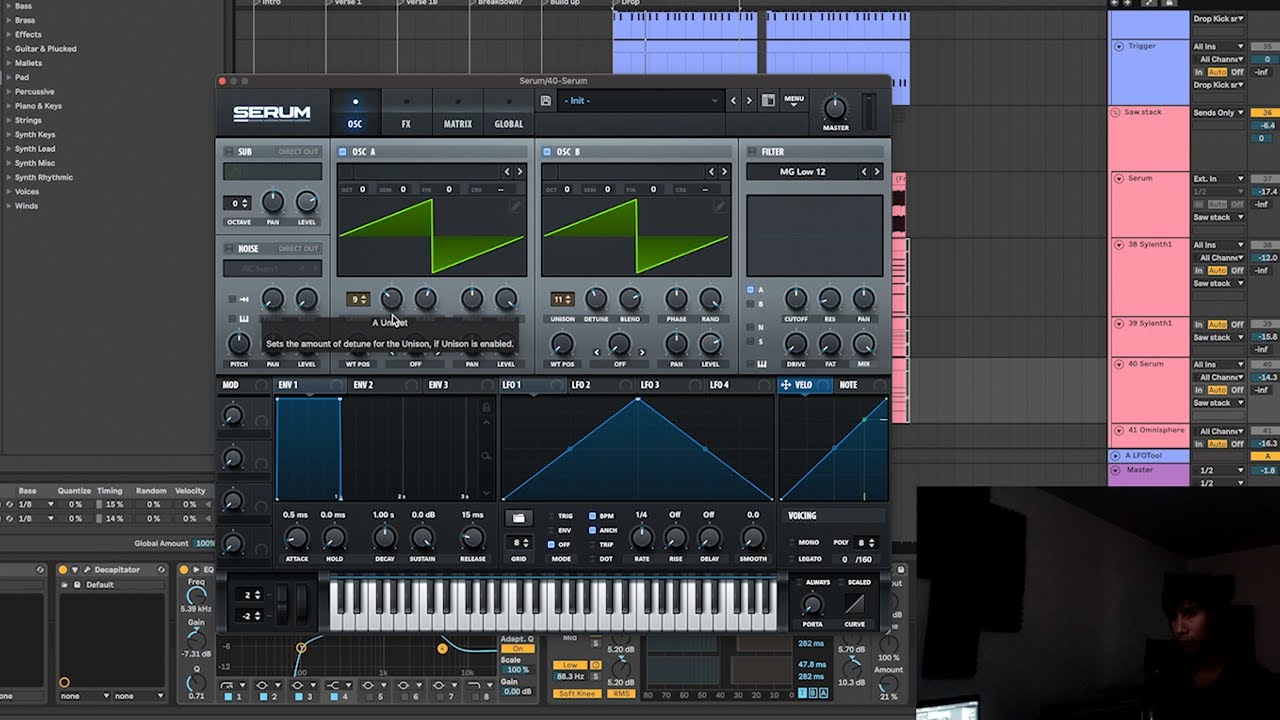Image resolution: width=1280 pixels, height=720 pixels.
Task: Click the magnifier zoom icon in the envelope display
Action: point(486,456)
